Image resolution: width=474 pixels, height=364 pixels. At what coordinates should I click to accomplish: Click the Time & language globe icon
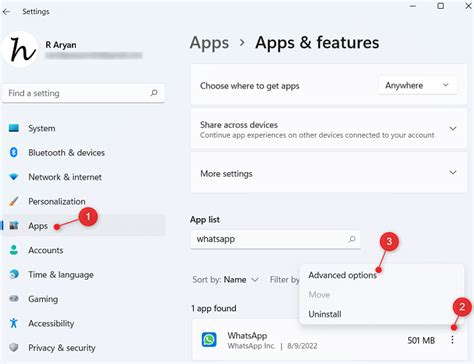coord(14,274)
